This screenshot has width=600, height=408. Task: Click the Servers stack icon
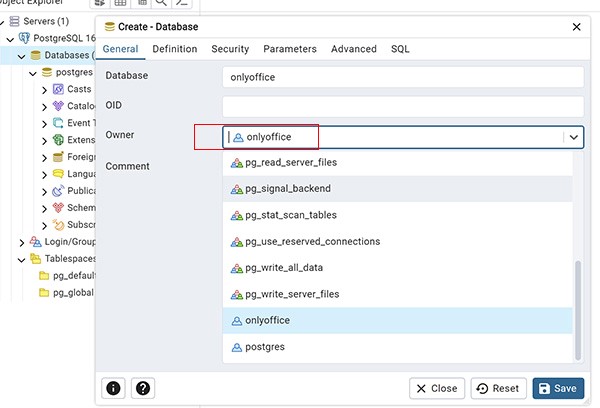point(15,21)
